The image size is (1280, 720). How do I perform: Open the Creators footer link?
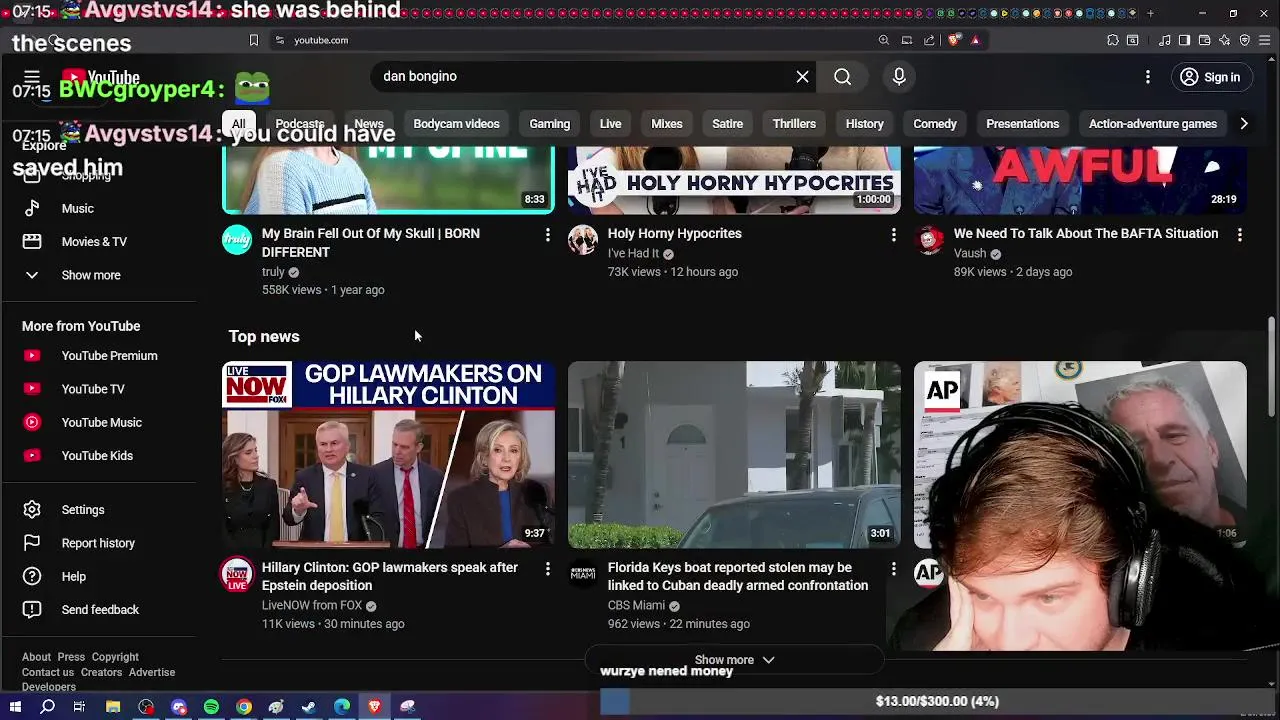coord(101,672)
